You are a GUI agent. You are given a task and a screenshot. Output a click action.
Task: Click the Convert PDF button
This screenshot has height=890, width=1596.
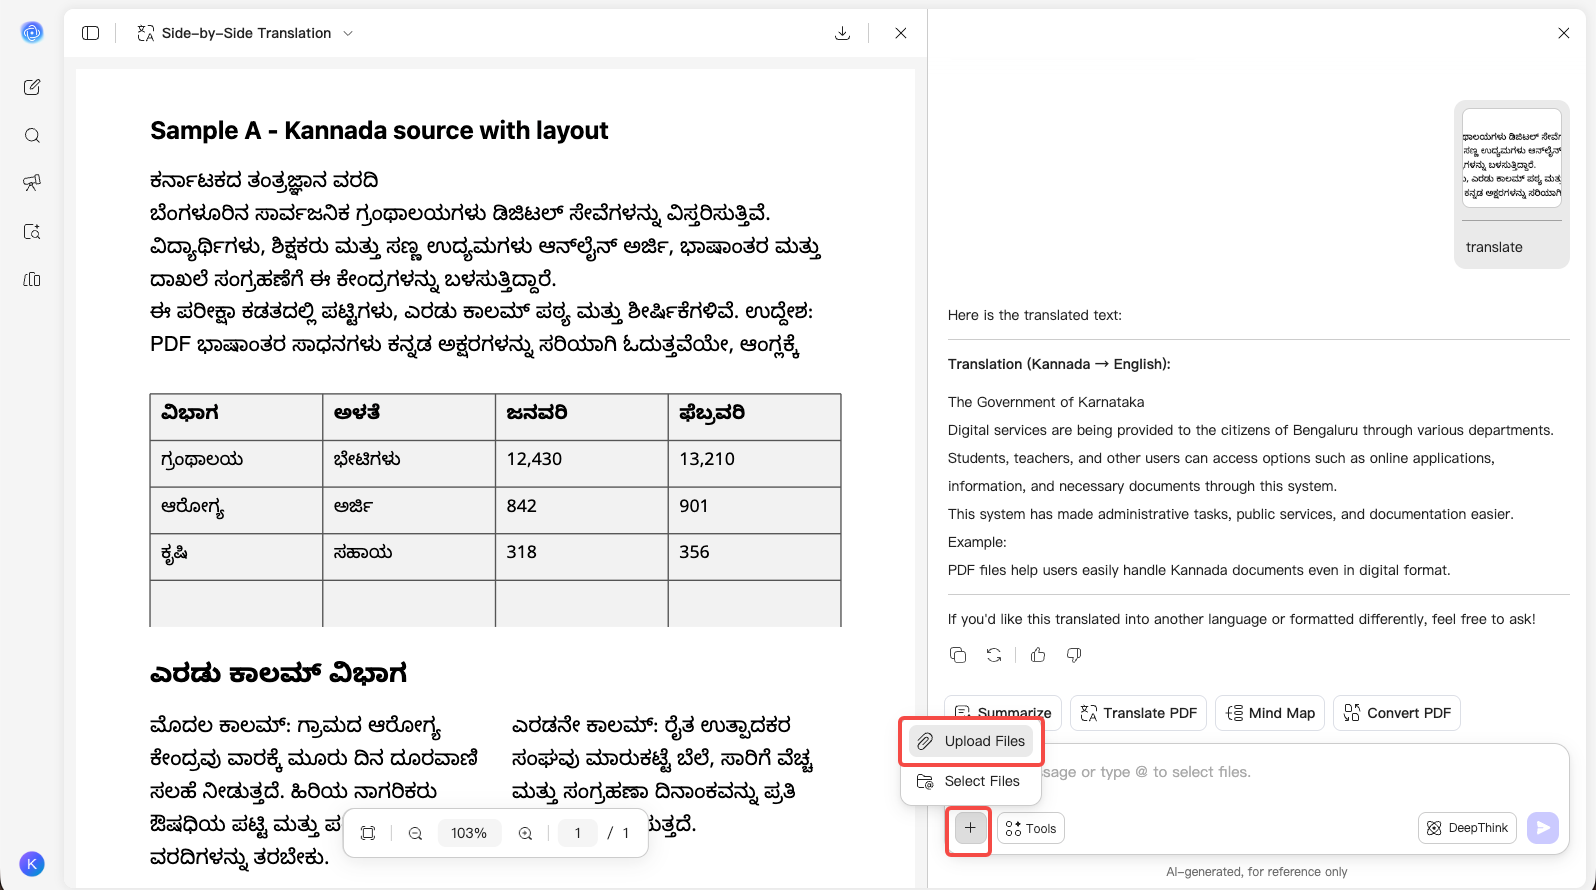pos(1397,713)
